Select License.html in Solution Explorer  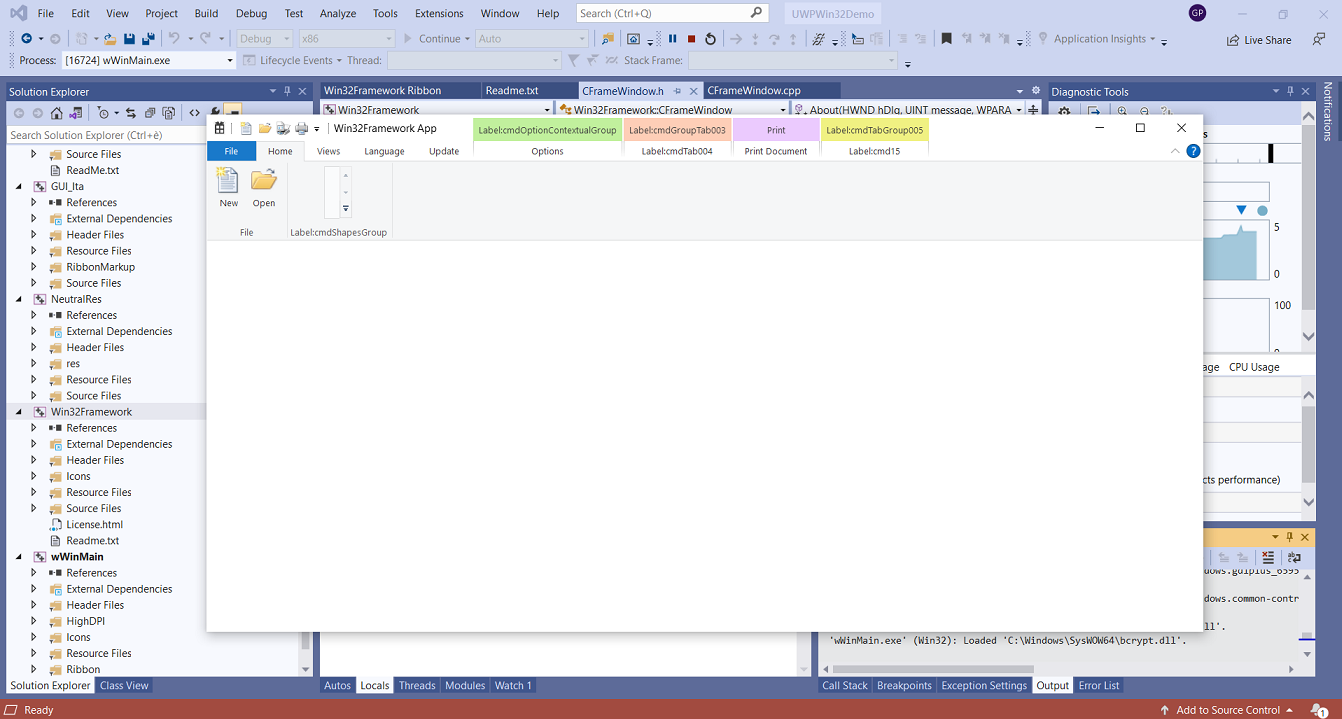pos(94,524)
